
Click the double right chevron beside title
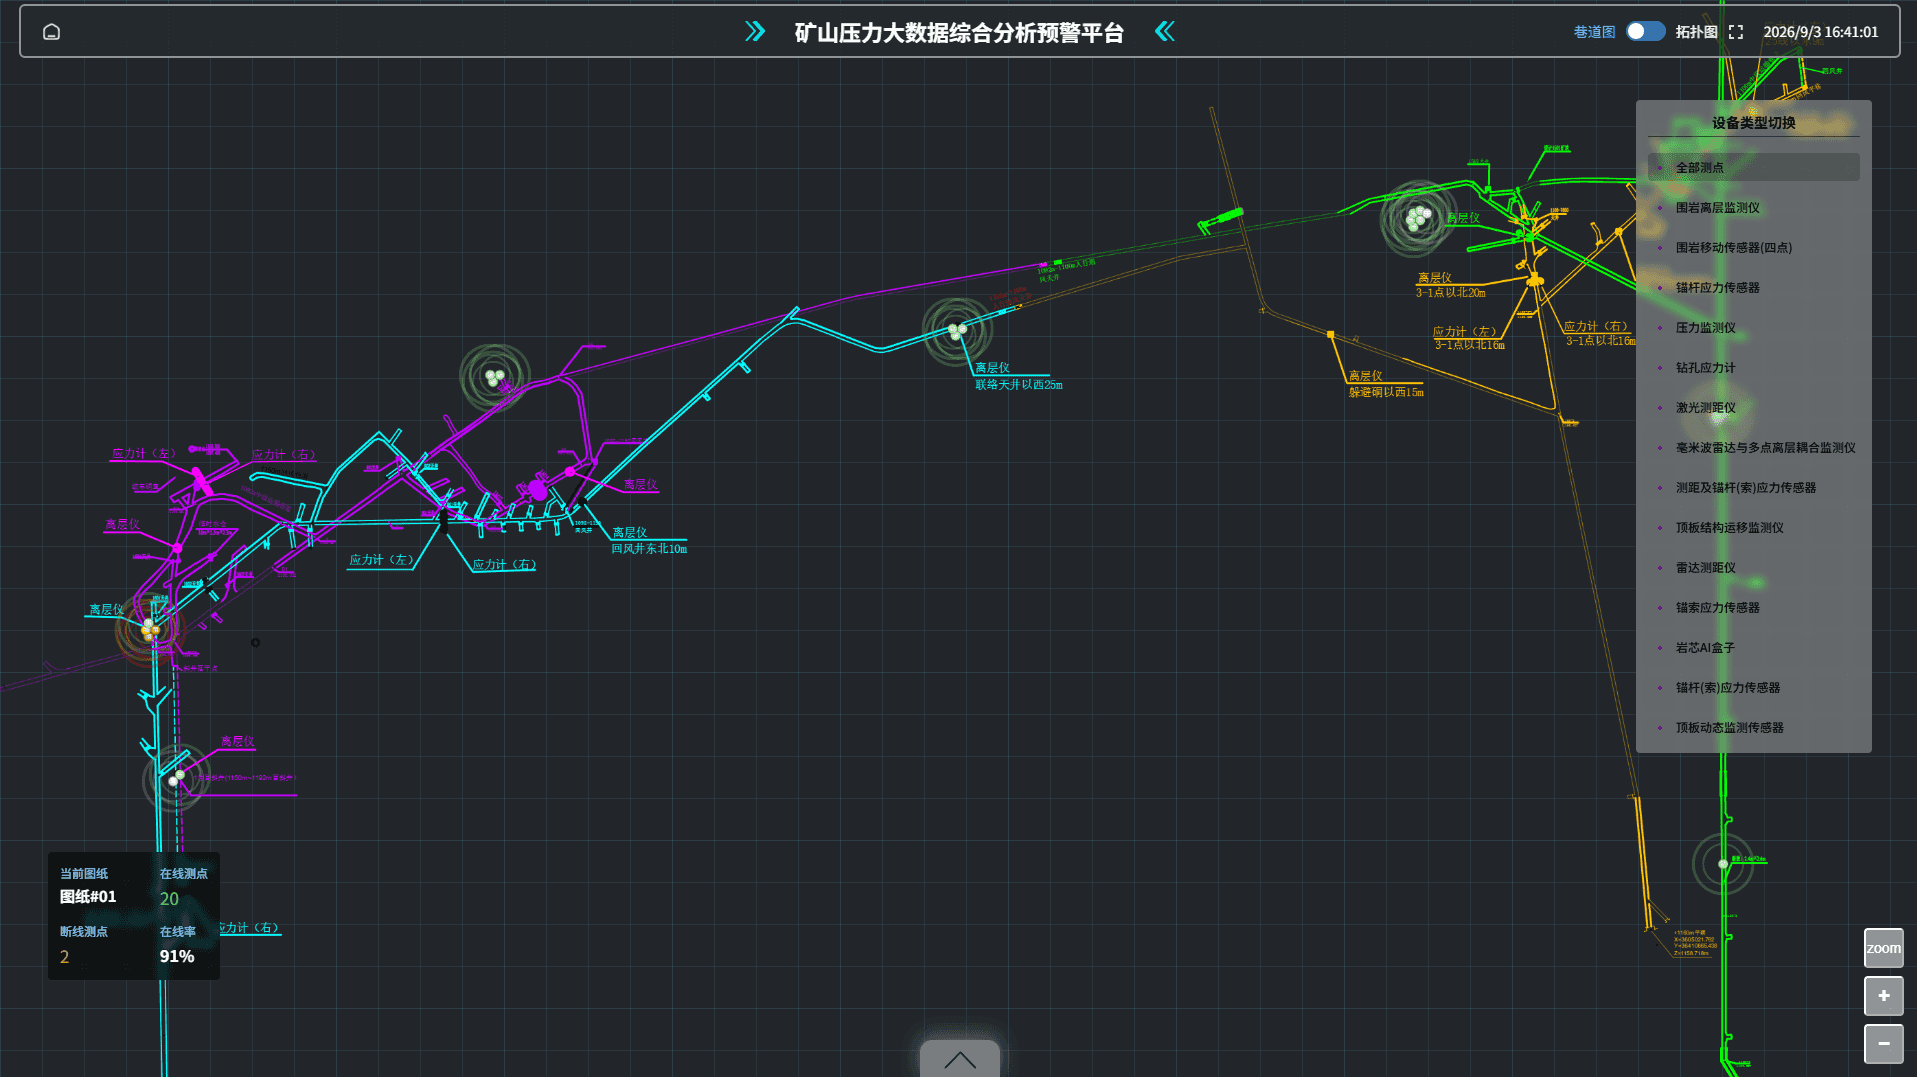(755, 32)
